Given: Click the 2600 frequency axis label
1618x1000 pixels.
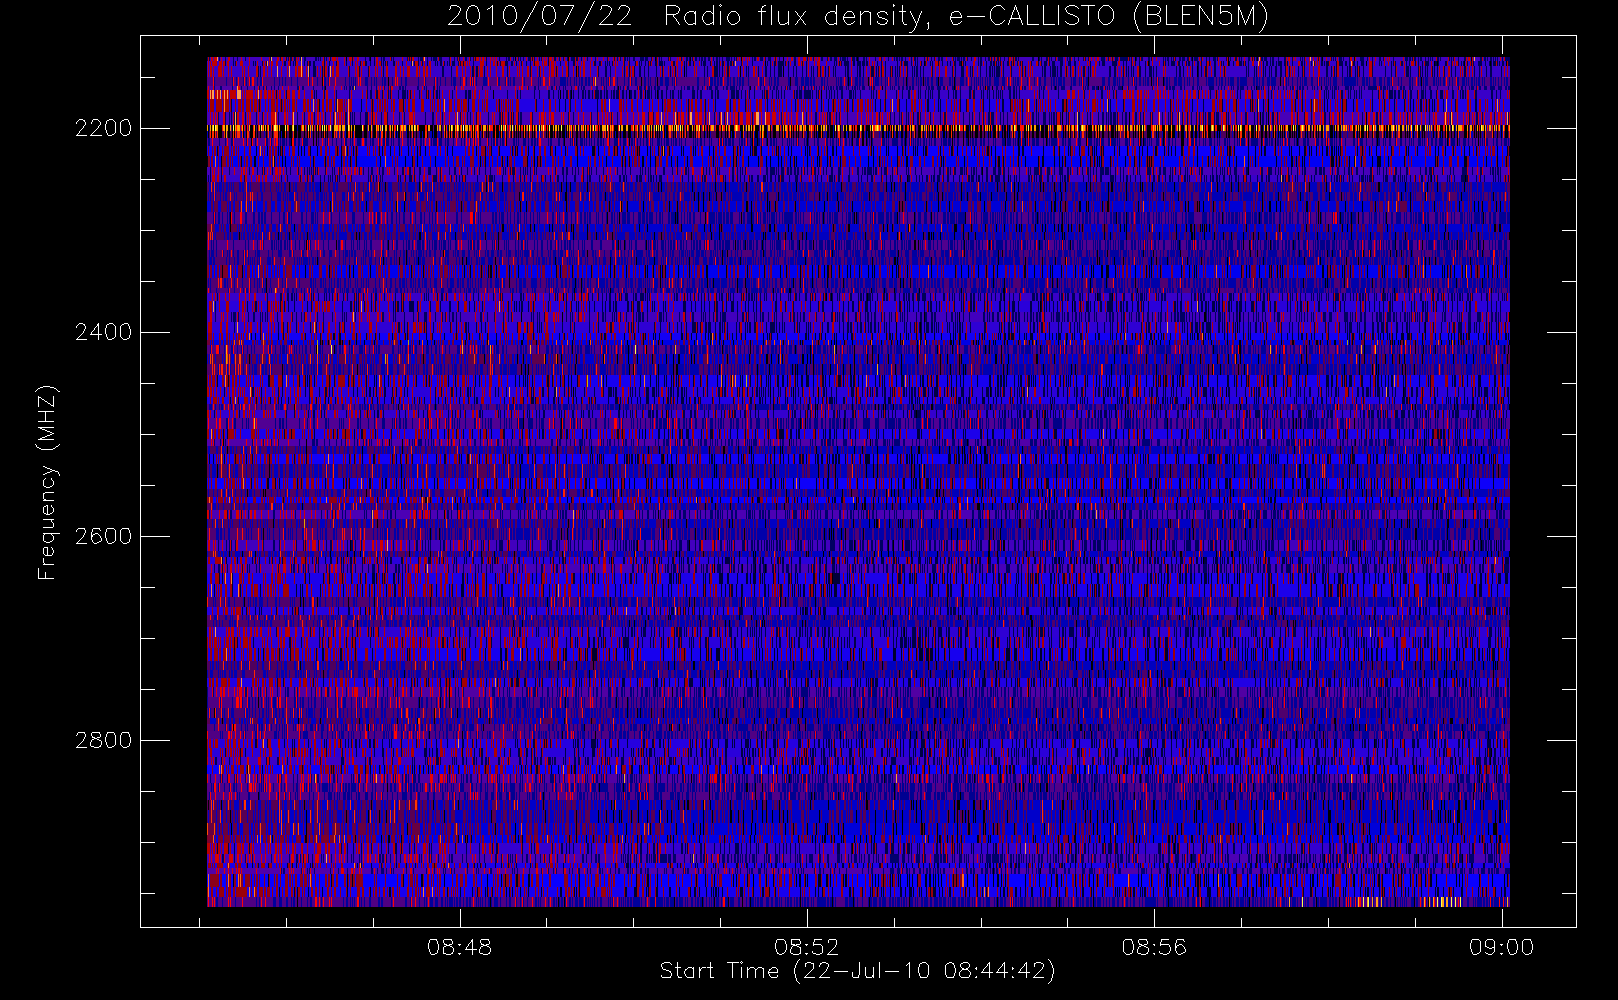Looking at the screenshot, I should [103, 536].
